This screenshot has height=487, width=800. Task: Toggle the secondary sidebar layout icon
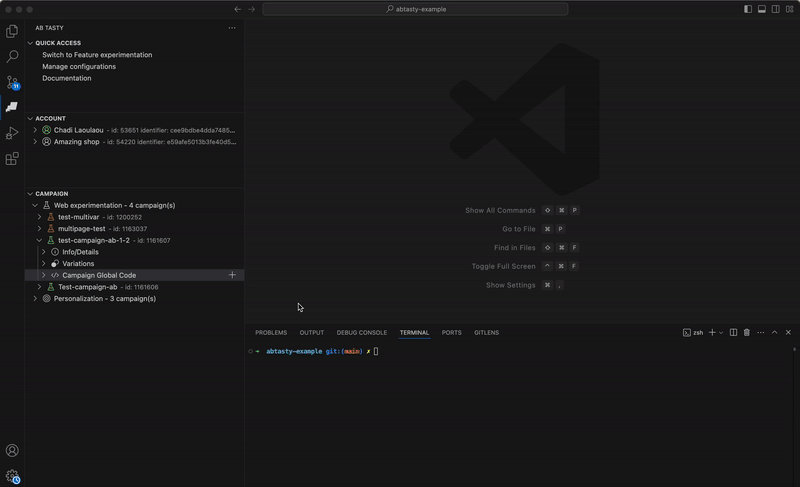(776, 9)
